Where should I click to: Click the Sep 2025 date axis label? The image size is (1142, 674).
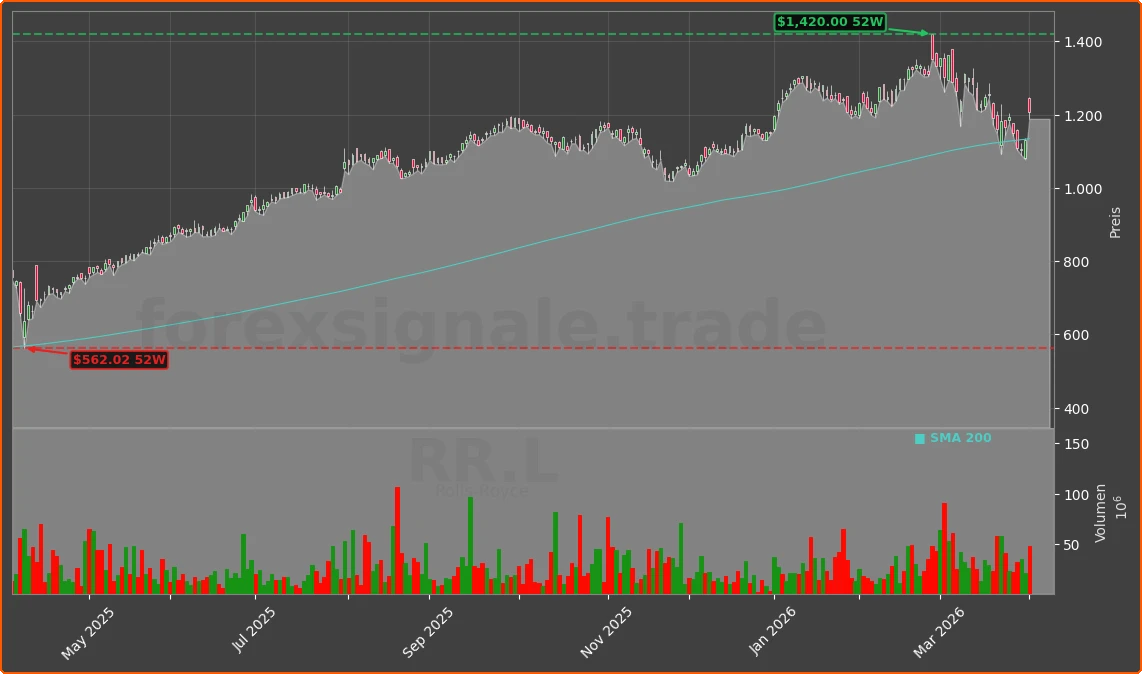[428, 632]
